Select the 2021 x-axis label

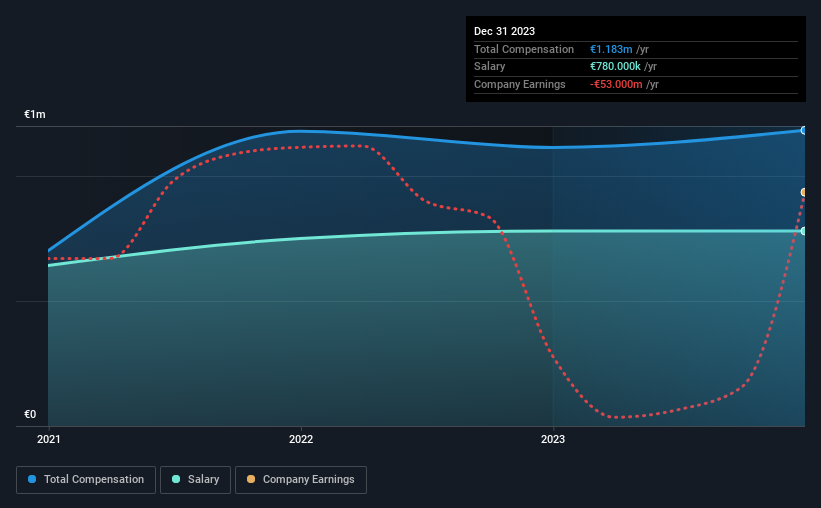pos(49,439)
